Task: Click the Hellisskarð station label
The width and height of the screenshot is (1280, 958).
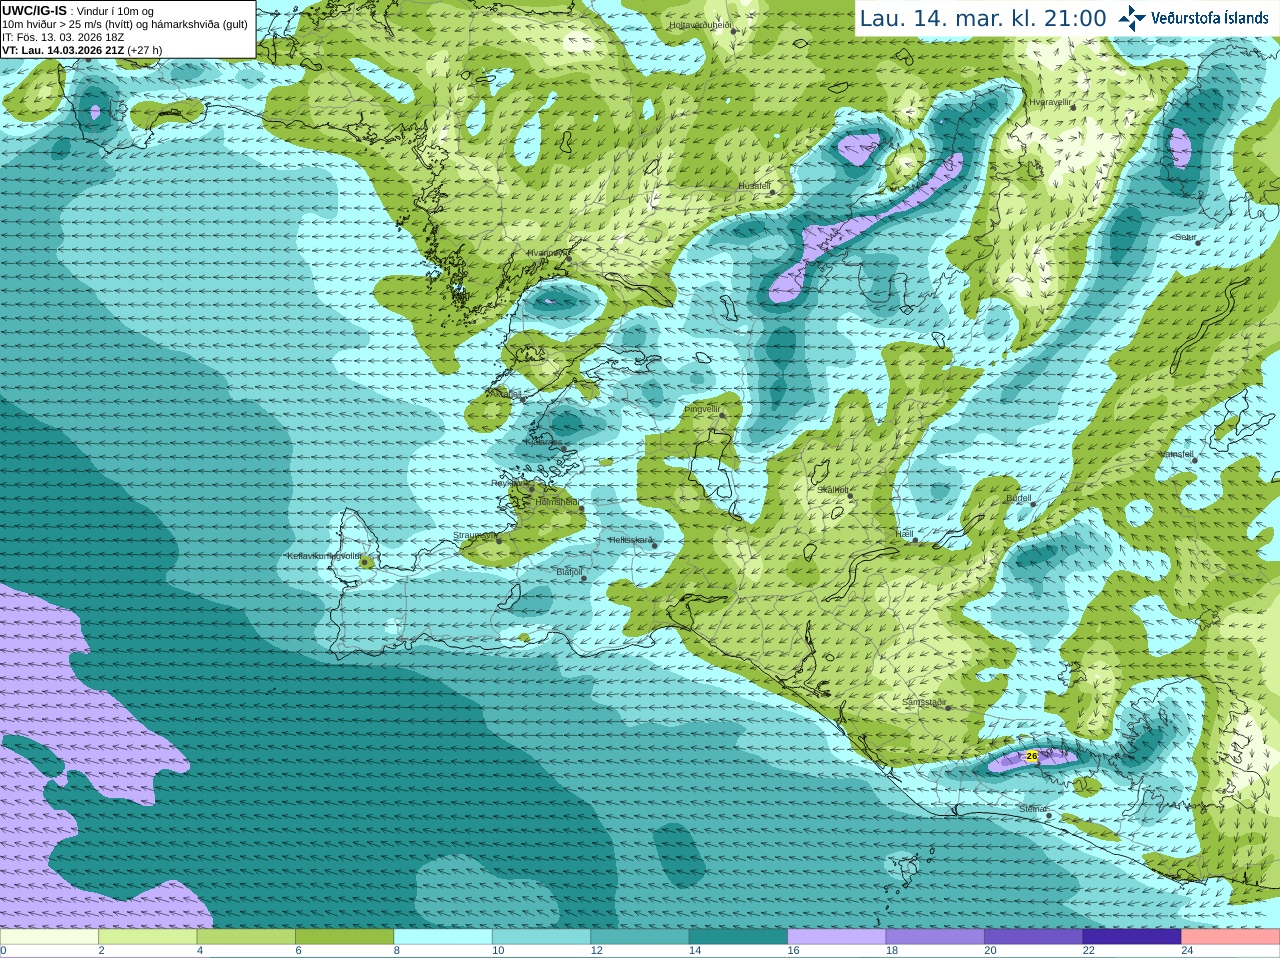Action: (630, 540)
